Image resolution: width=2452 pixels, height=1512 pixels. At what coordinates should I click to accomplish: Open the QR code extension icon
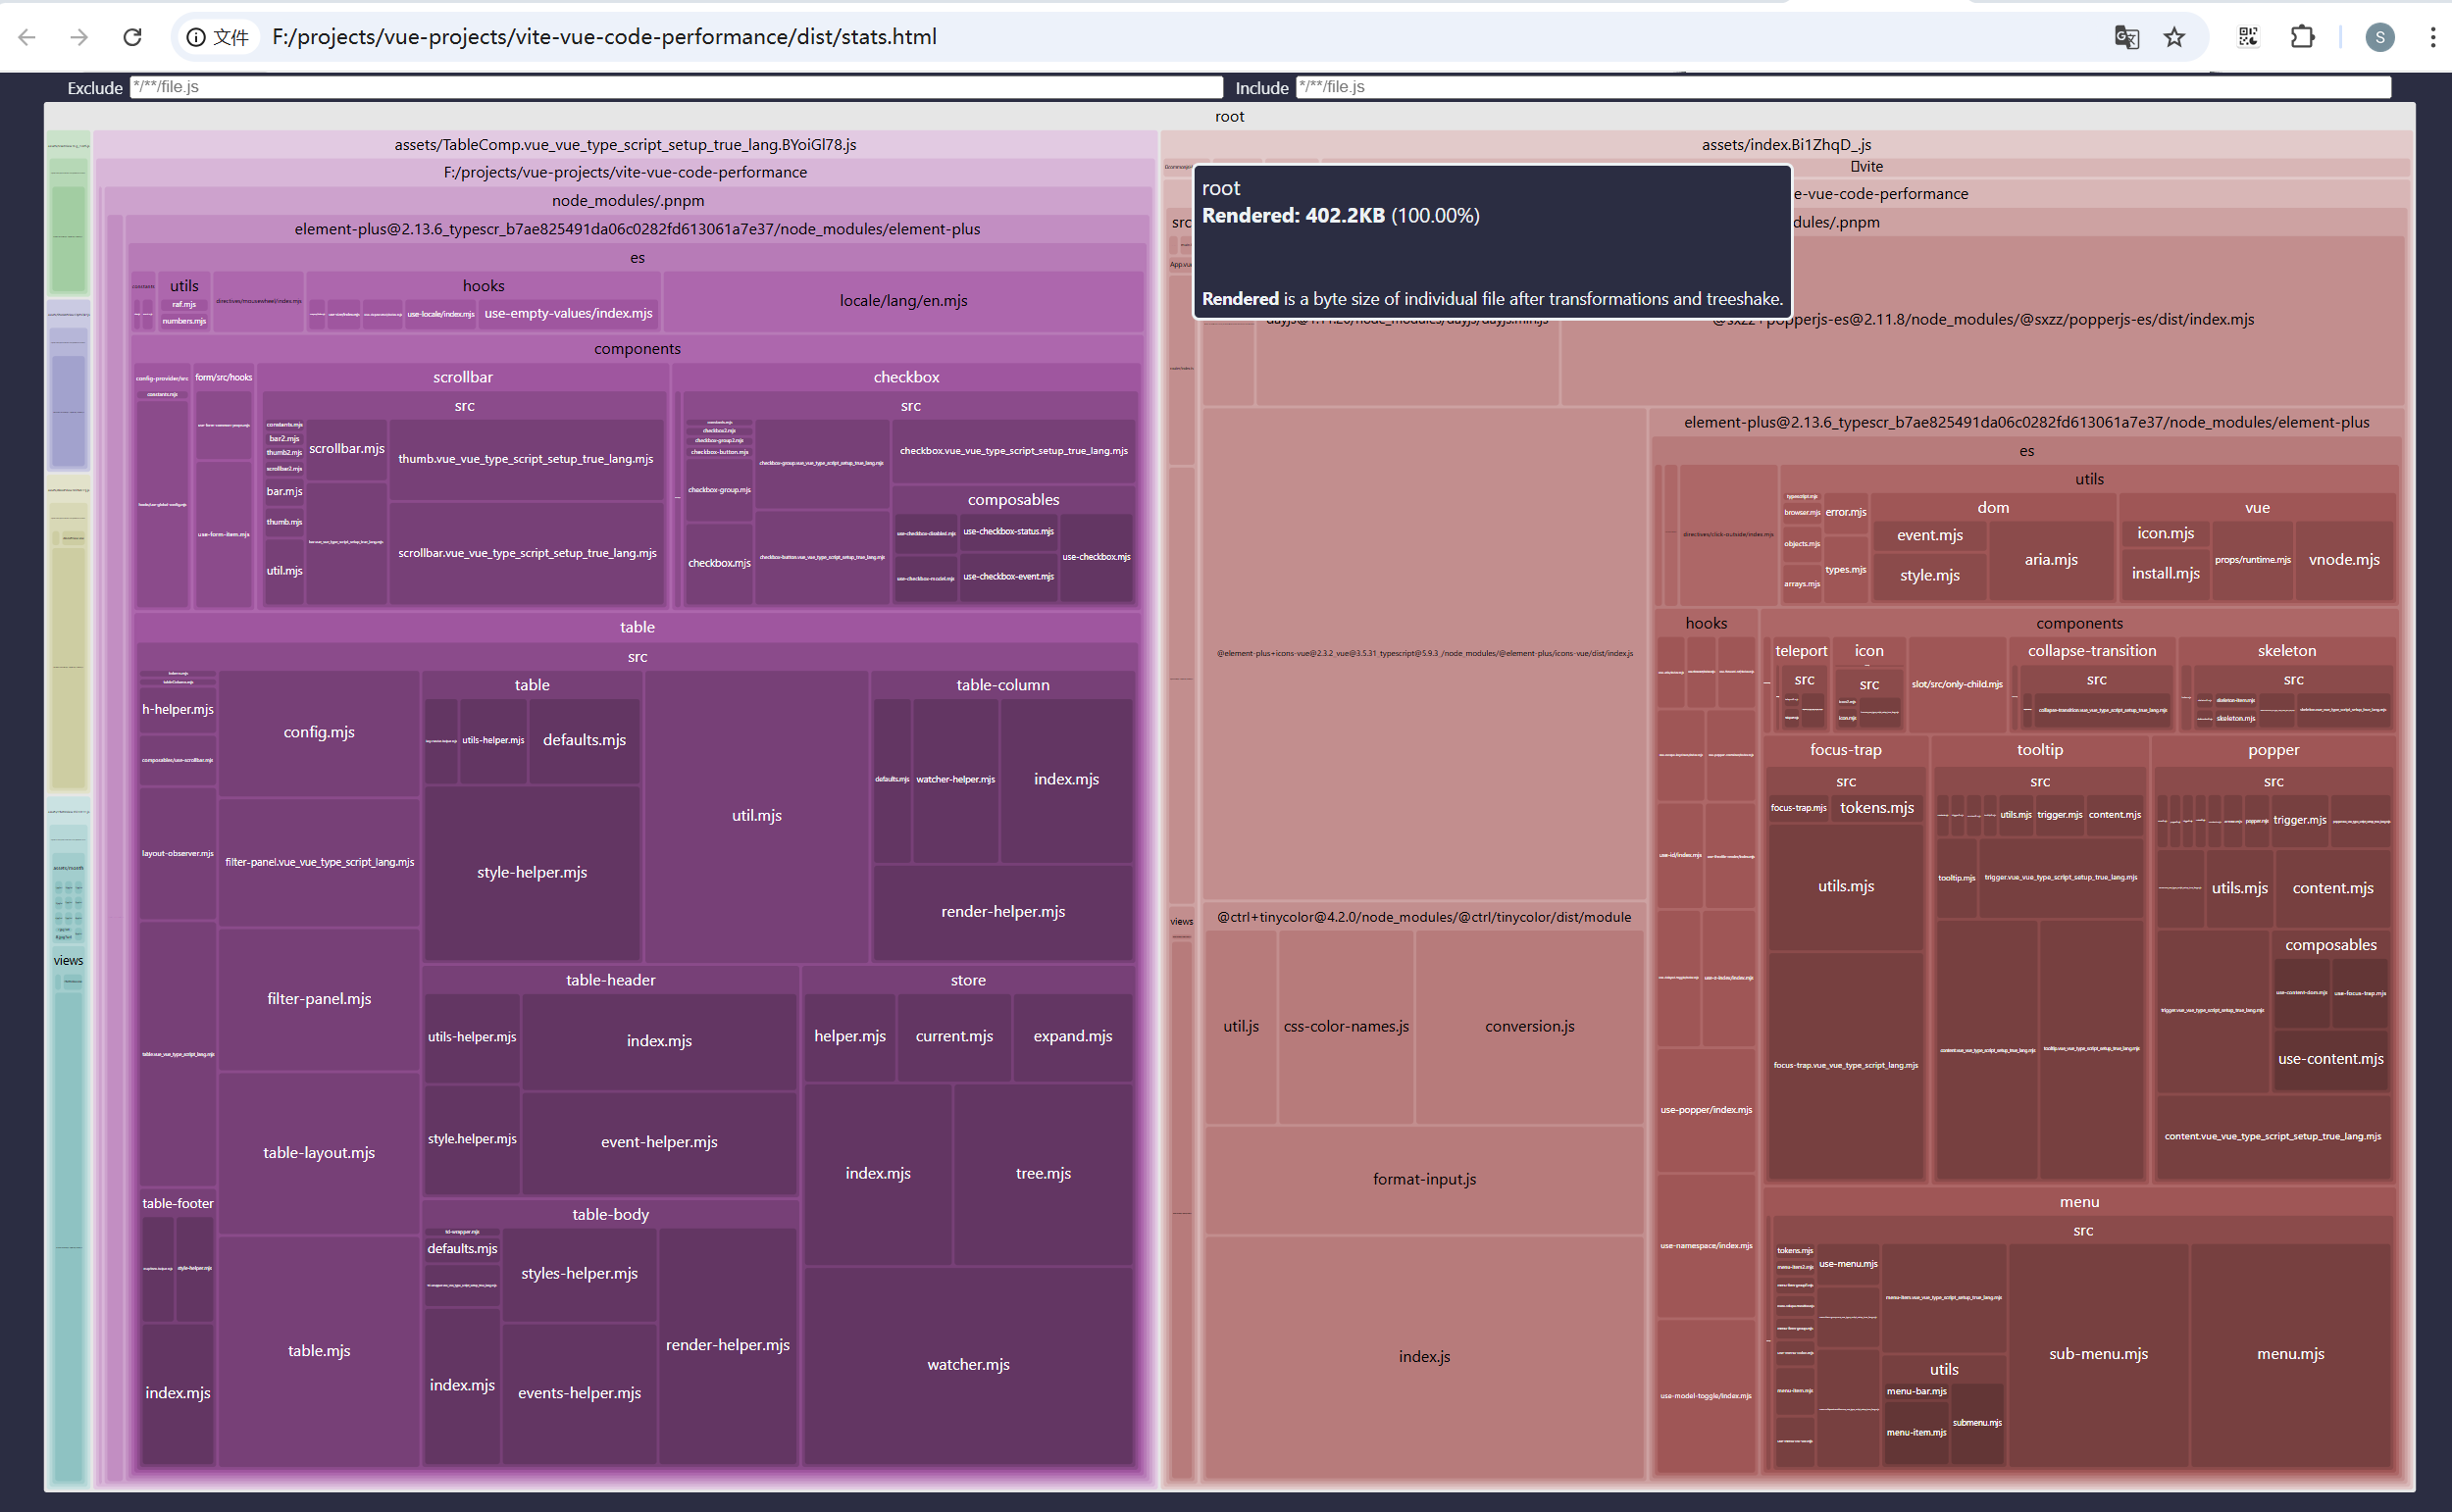(x=2248, y=37)
